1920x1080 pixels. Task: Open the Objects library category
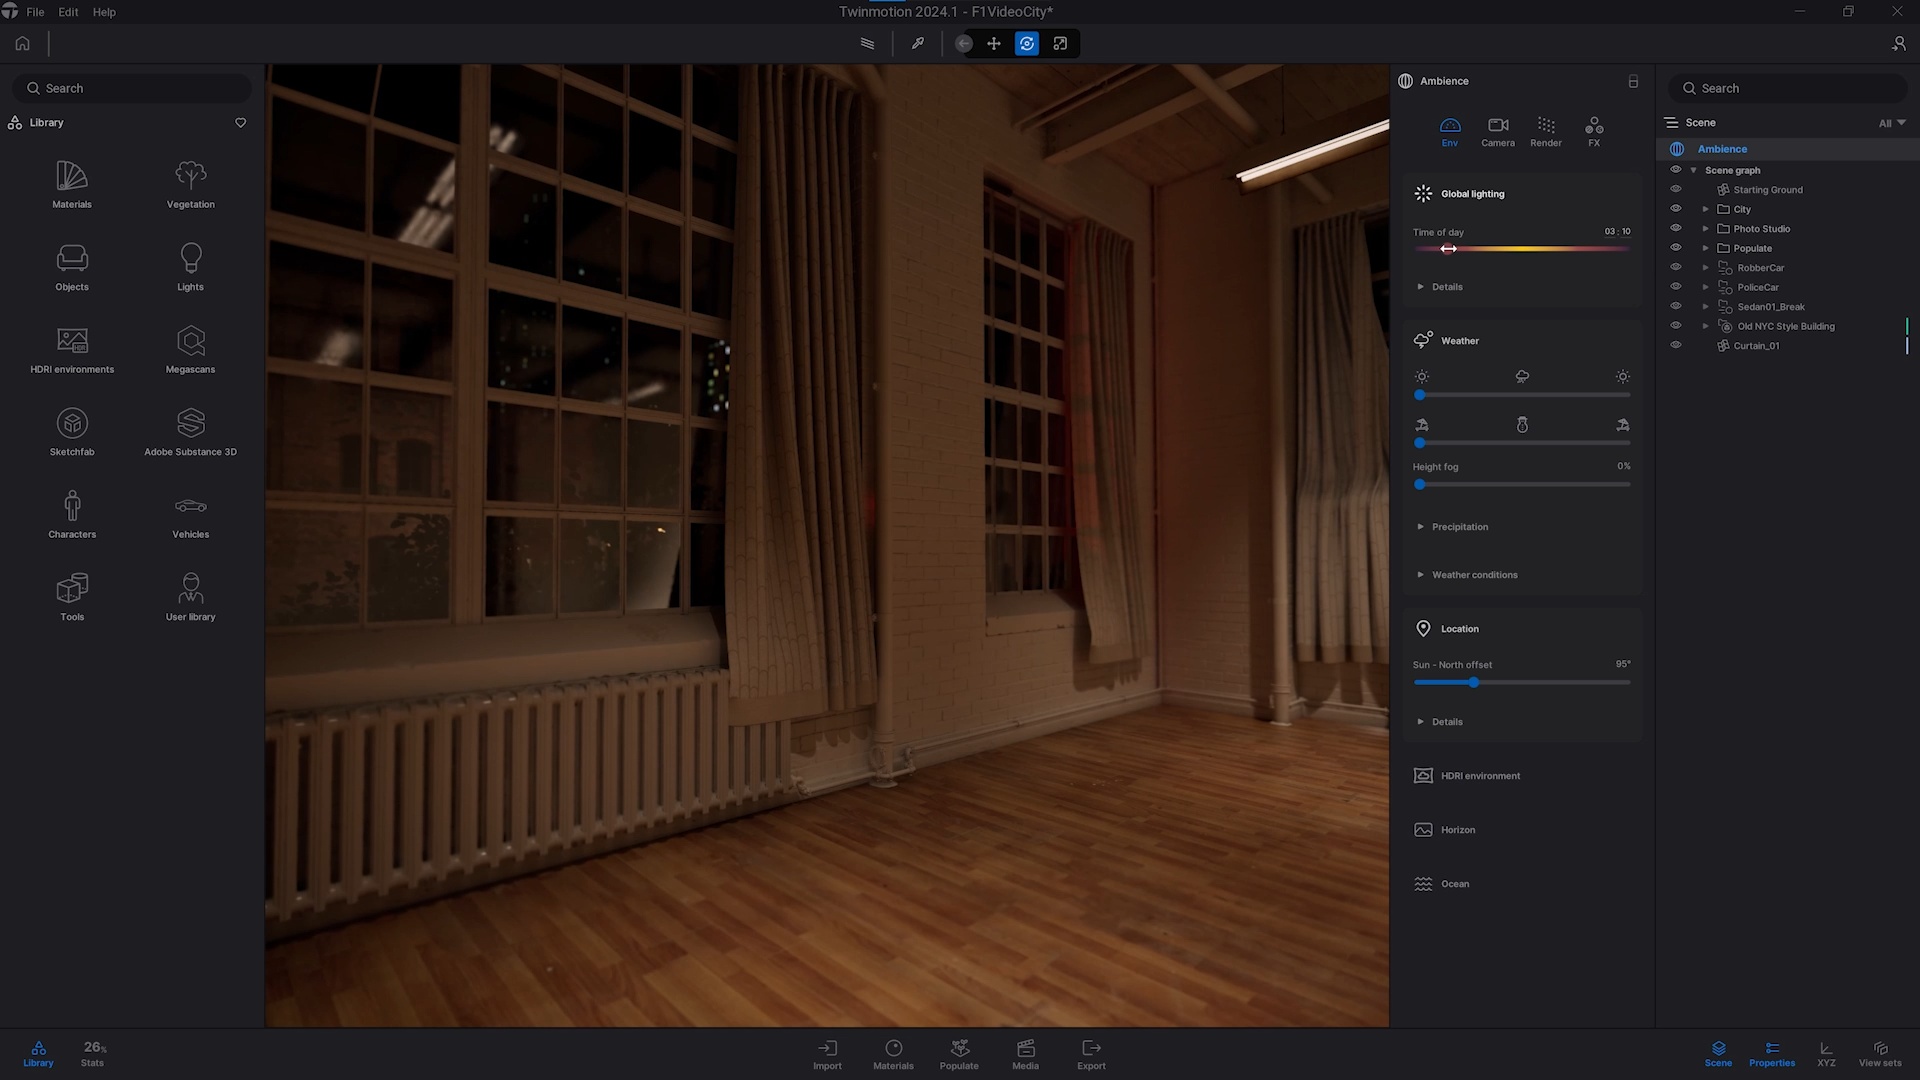coord(72,267)
